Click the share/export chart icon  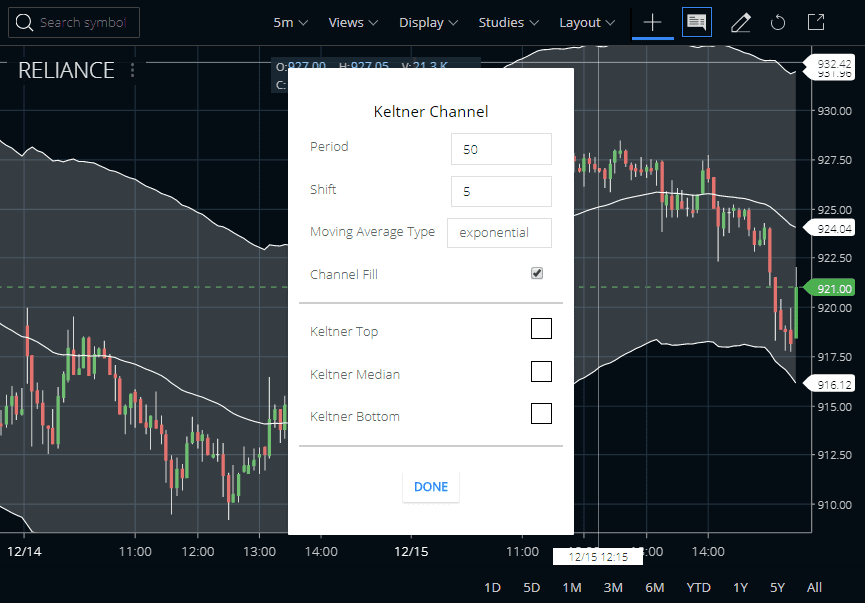816,22
